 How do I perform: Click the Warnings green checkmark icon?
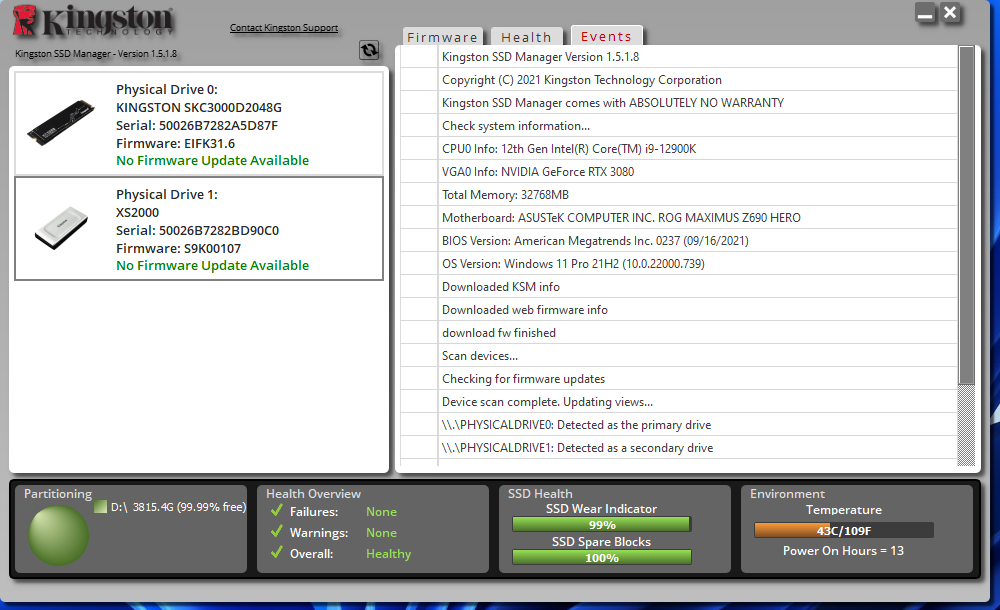277,532
